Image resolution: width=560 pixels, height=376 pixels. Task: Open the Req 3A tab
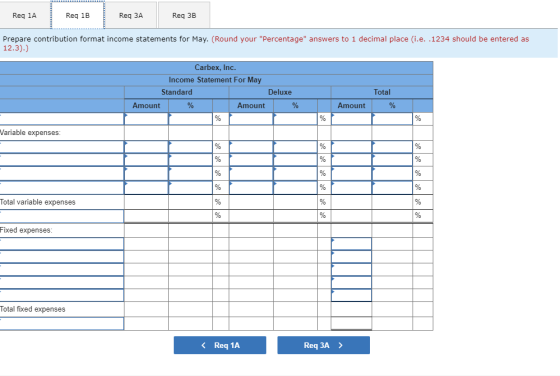pos(131,15)
